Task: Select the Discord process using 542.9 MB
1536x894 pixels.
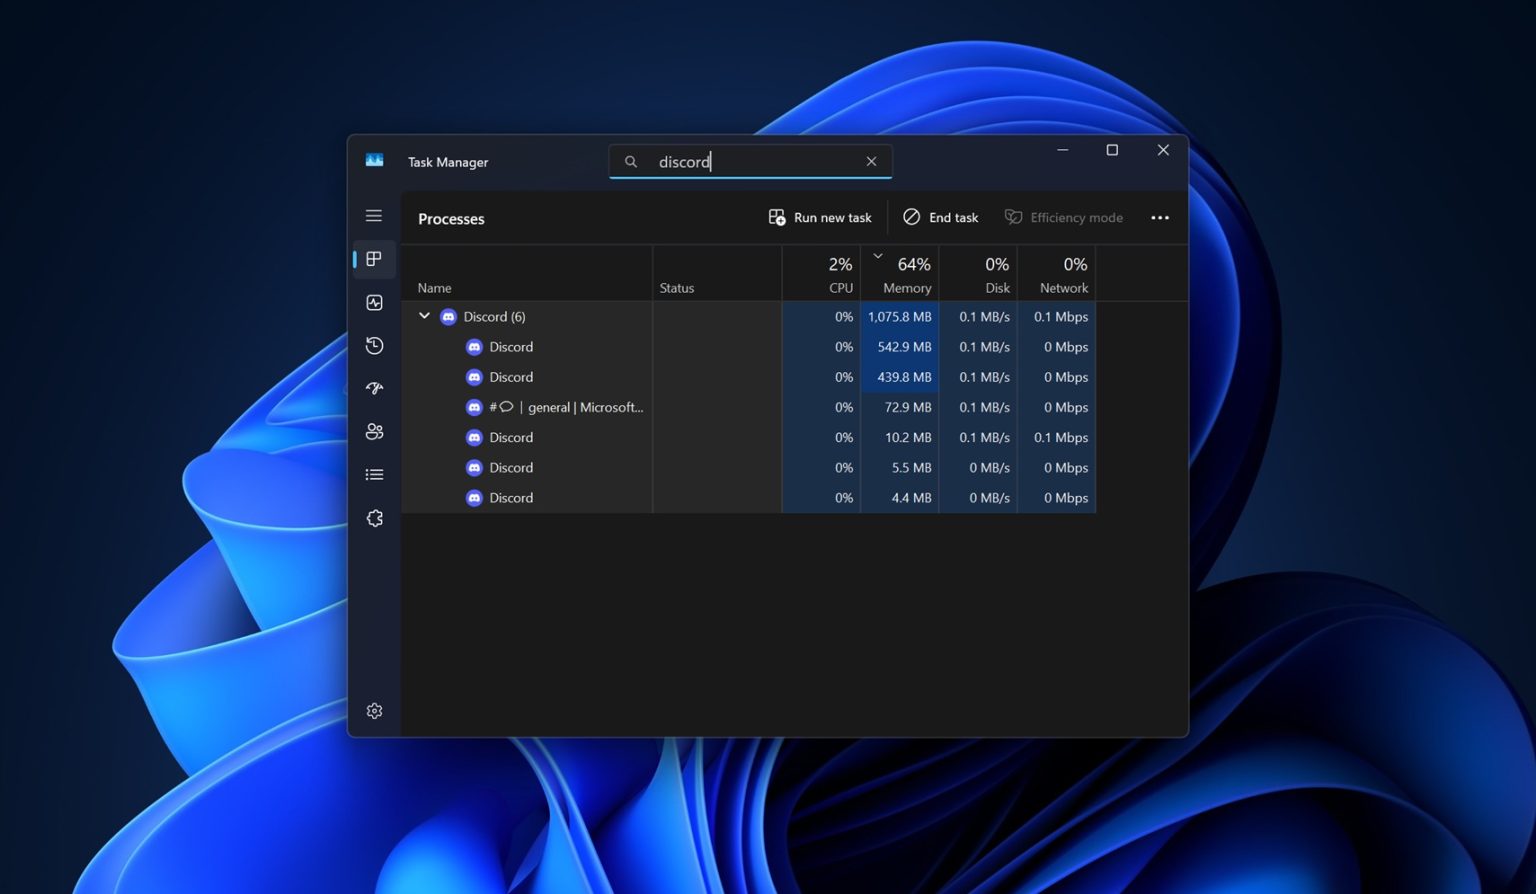Action: tap(511, 347)
